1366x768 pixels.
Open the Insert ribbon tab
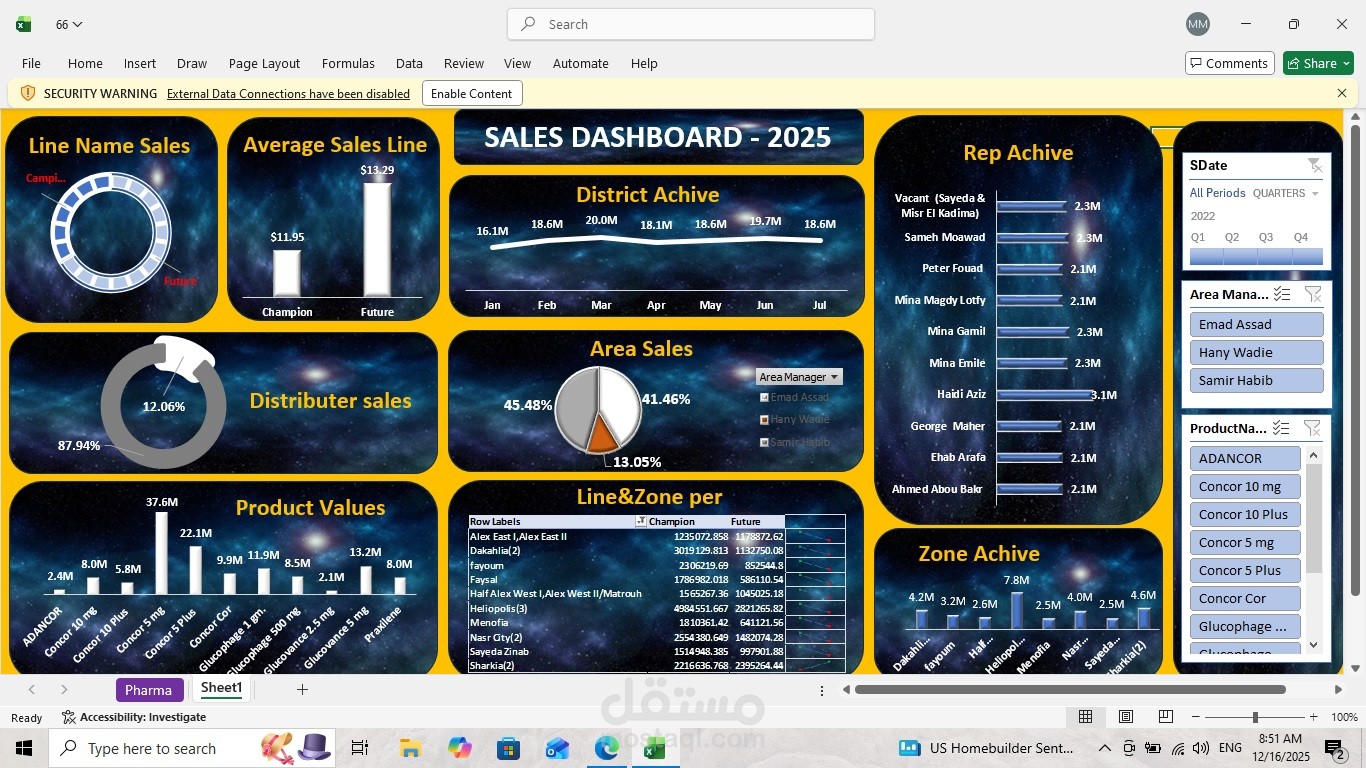(x=140, y=63)
